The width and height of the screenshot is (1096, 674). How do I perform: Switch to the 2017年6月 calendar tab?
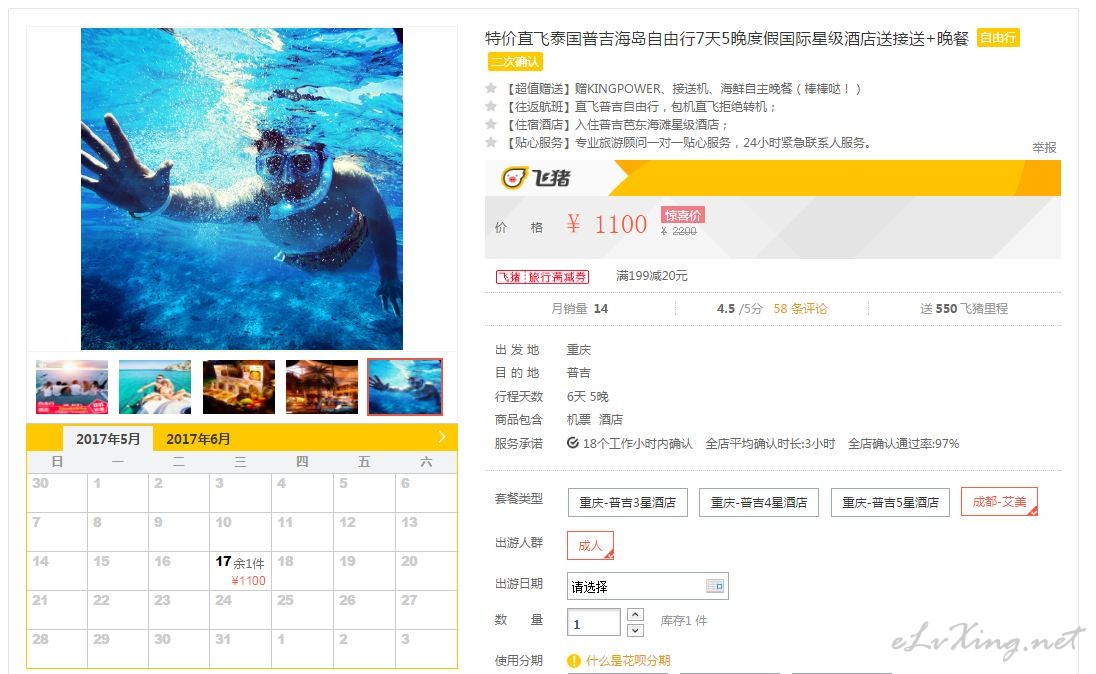pyautogui.click(x=198, y=439)
